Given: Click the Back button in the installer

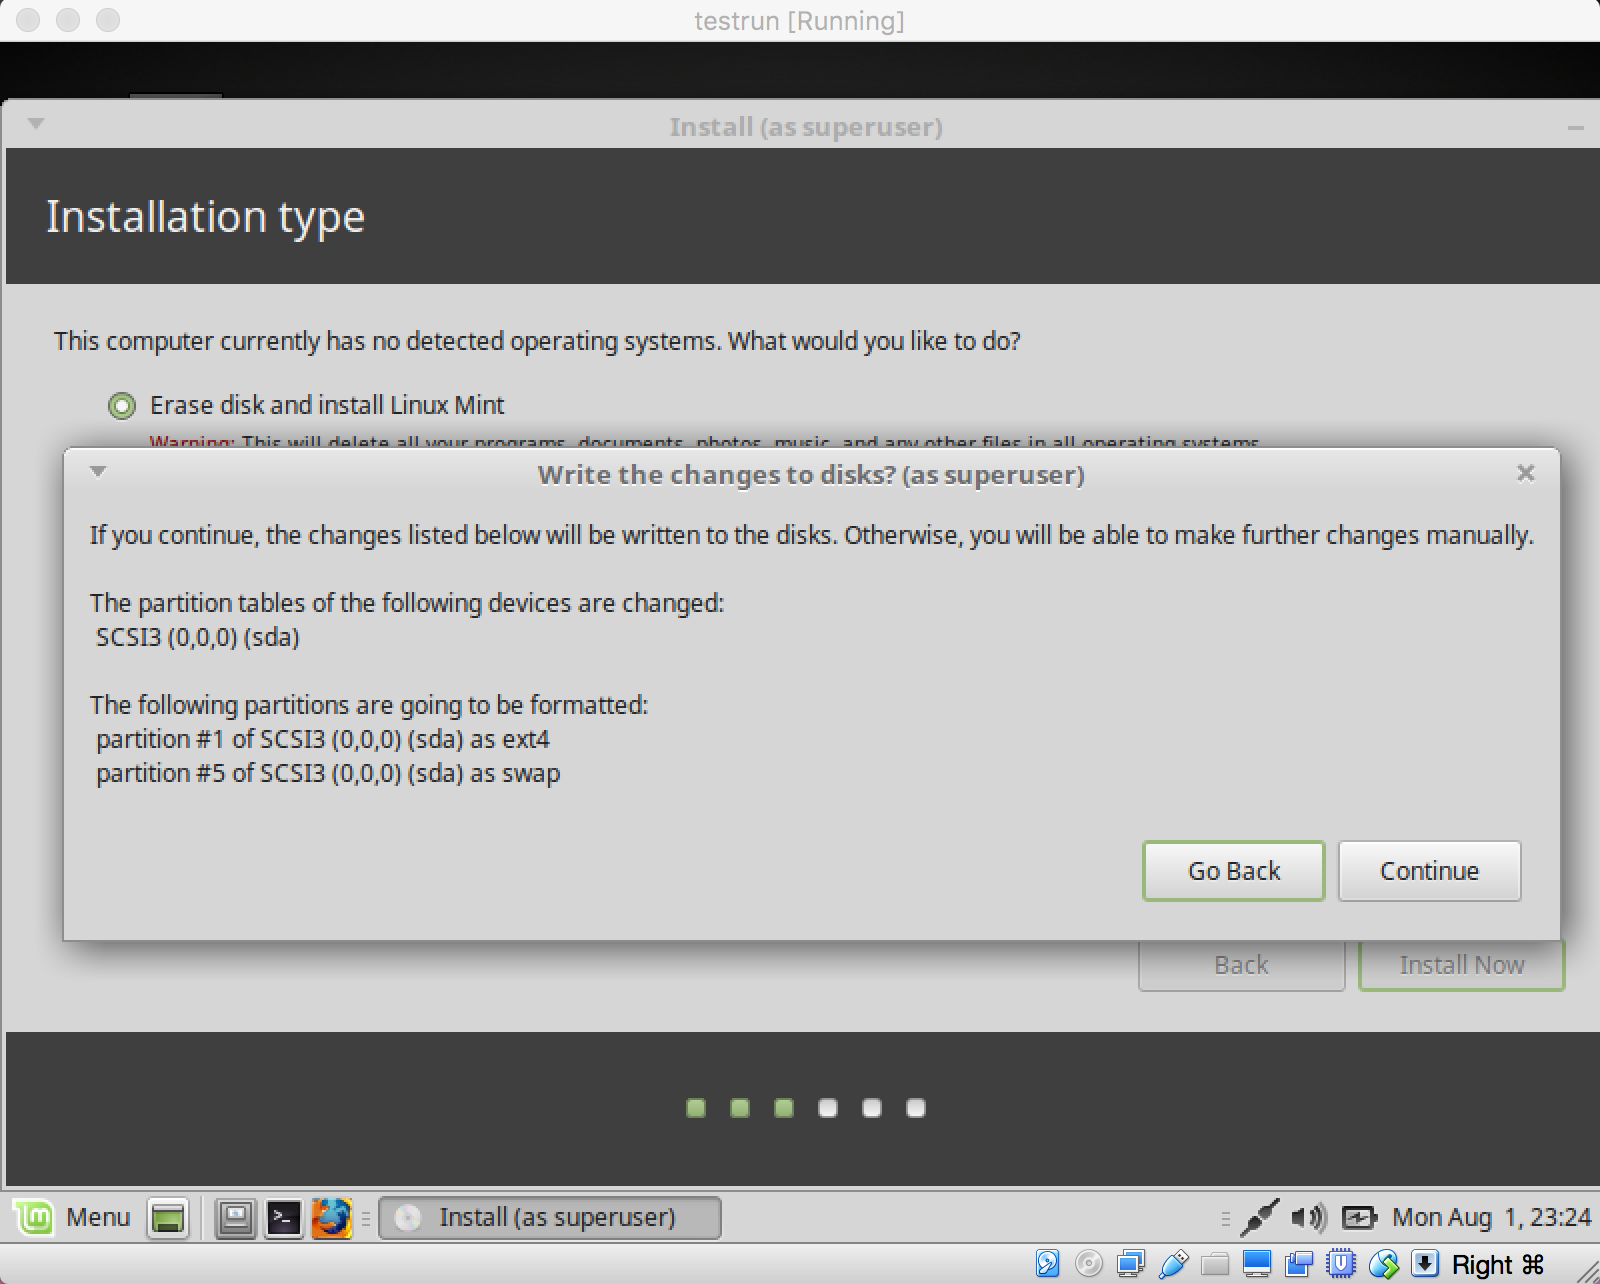Looking at the screenshot, I should point(1241,965).
